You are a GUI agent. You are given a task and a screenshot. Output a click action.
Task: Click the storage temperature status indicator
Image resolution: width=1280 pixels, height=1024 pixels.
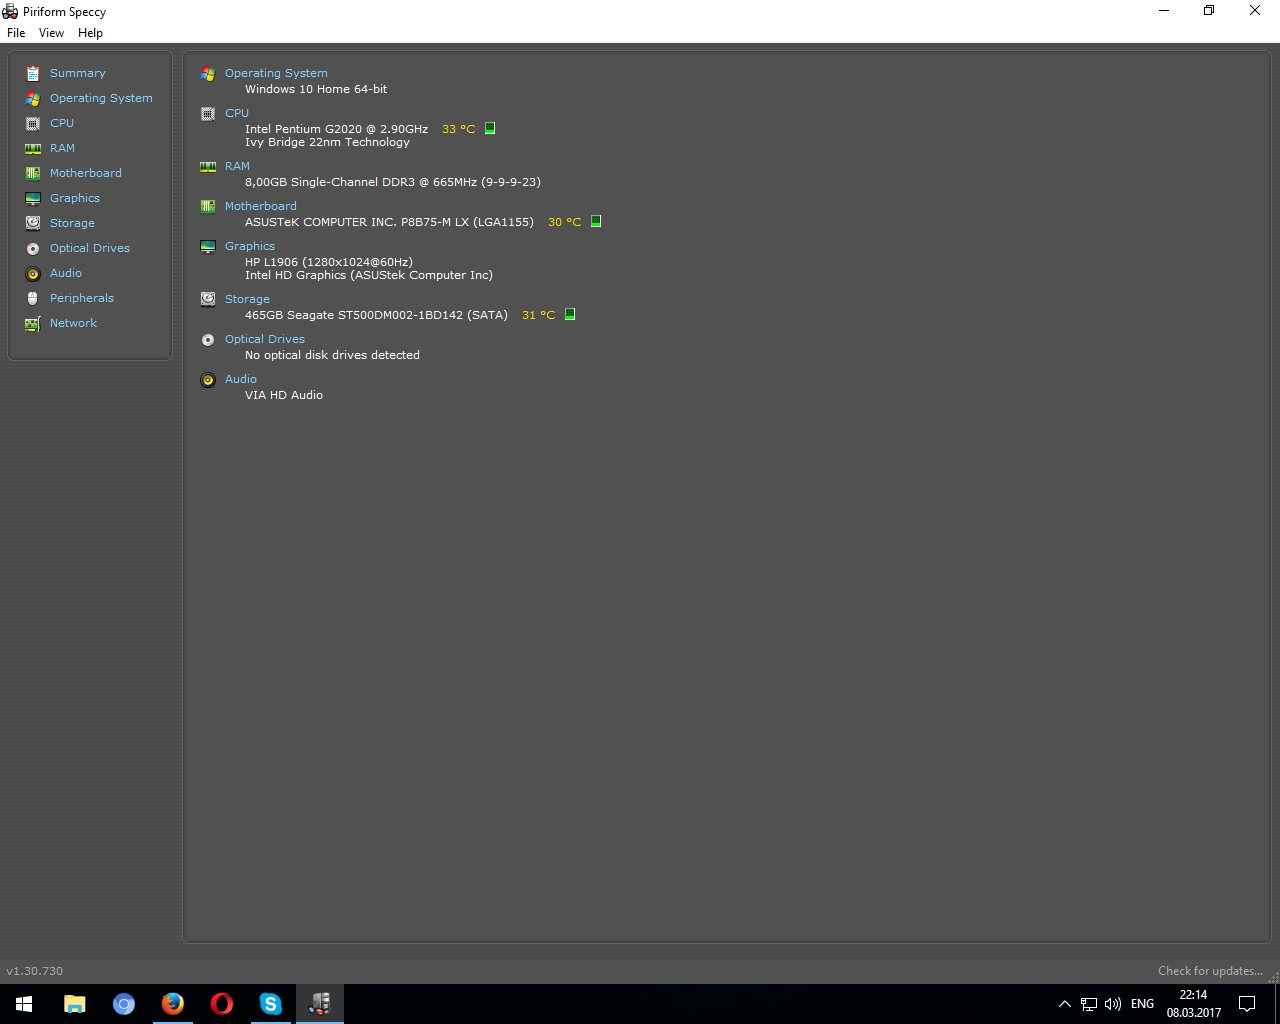coord(570,314)
